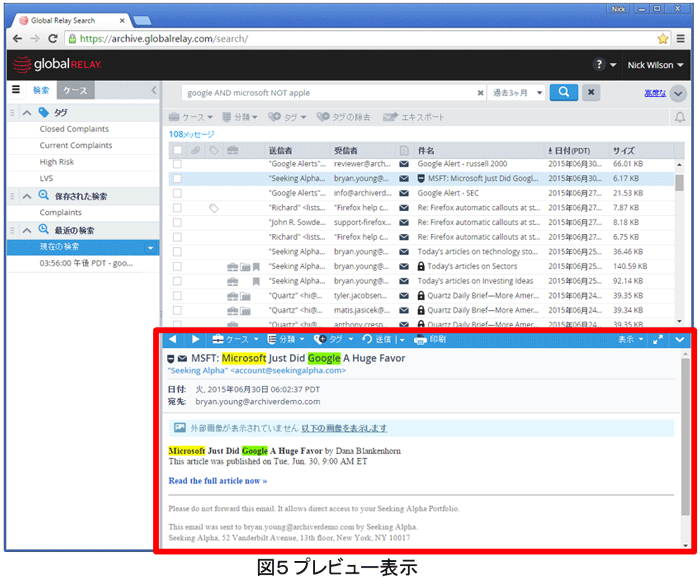
Task: Click the print (印刷) button in preview
Action: pyautogui.click(x=430, y=339)
